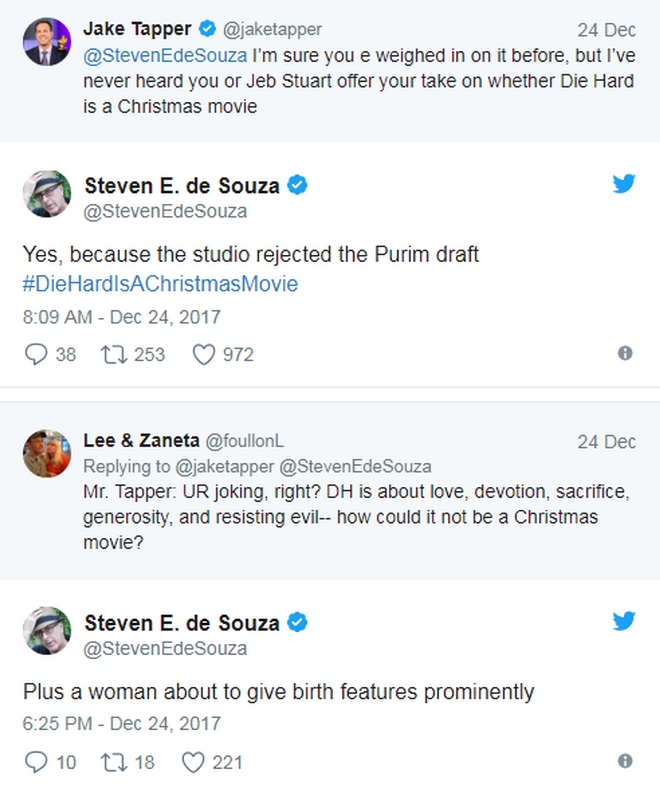Click reply icon on the Purim draft tweet

36,354
